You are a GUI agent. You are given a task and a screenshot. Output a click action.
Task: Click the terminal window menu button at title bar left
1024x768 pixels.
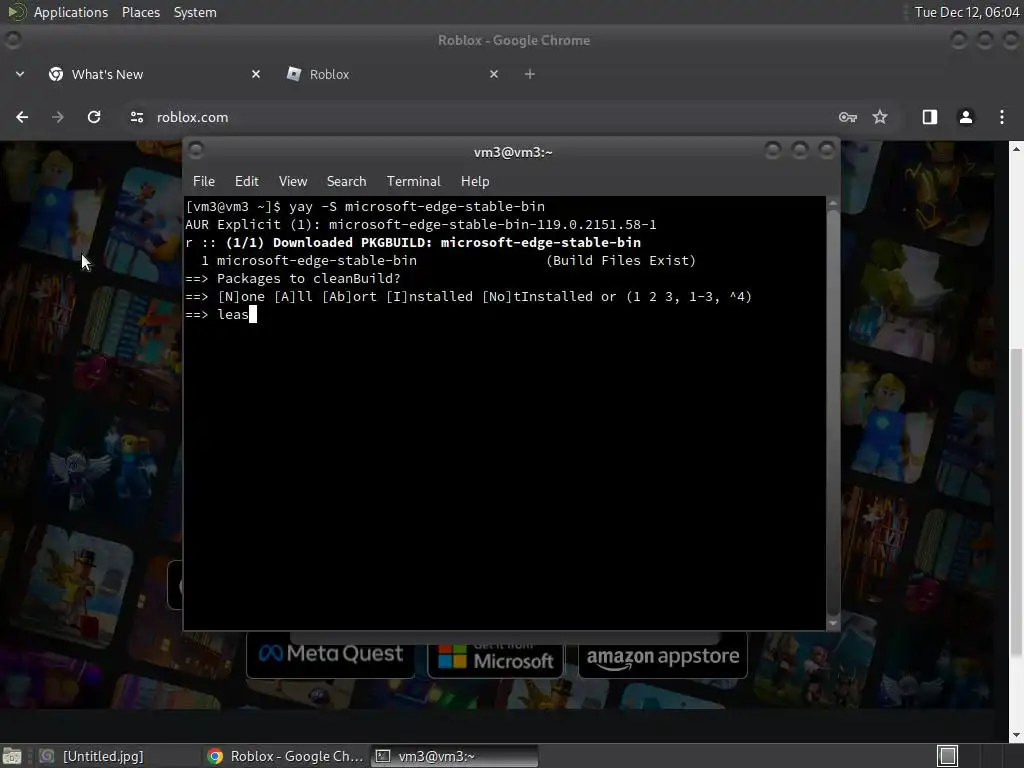pyautogui.click(x=195, y=151)
